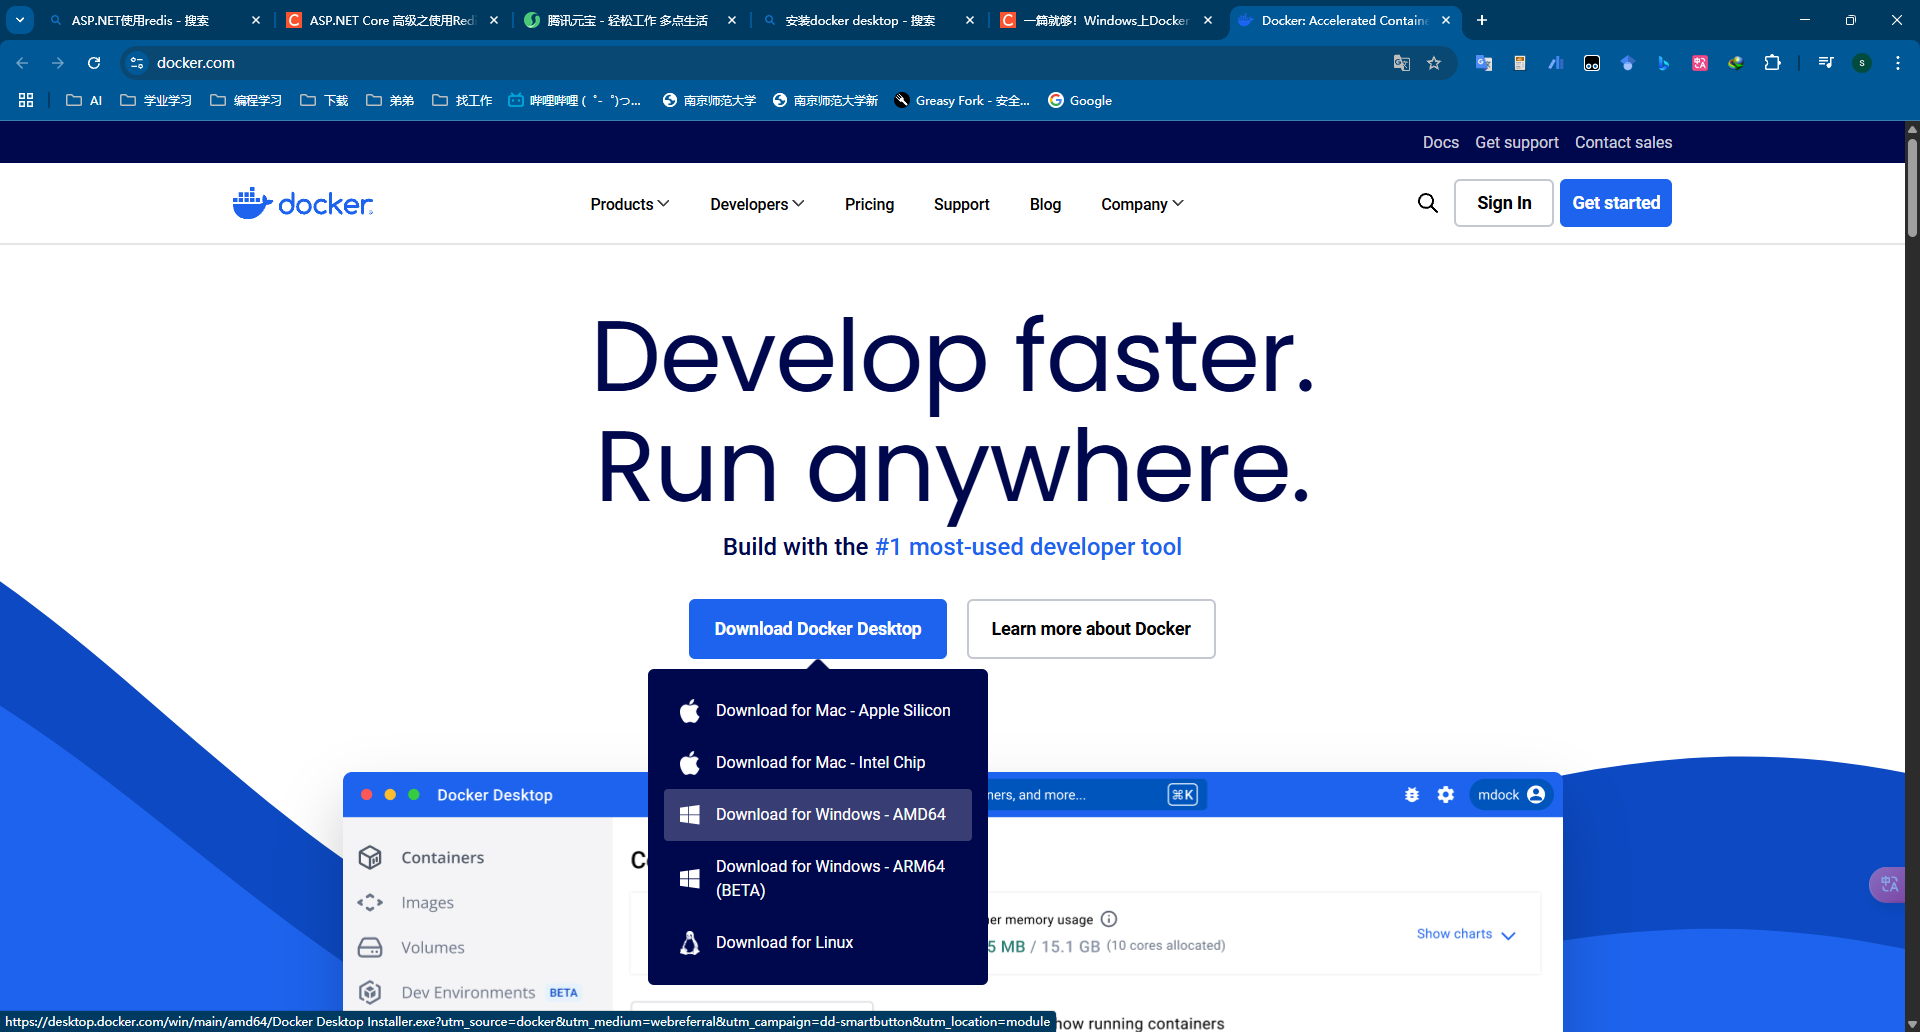Select Download for Linux option
This screenshot has height=1032, width=1920.
pyautogui.click(x=784, y=942)
